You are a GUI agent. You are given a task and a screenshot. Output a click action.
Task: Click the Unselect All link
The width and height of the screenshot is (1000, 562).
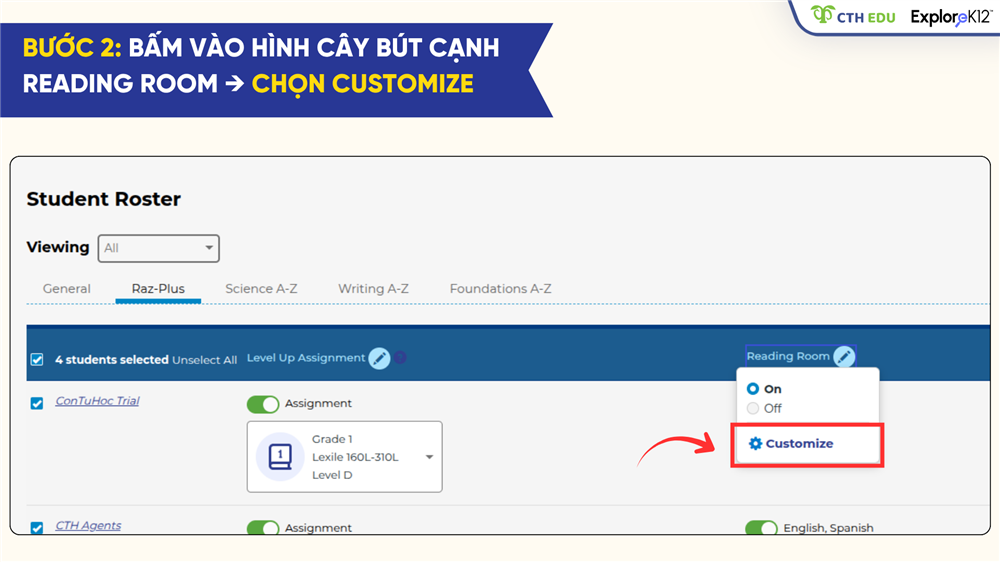[x=204, y=360]
